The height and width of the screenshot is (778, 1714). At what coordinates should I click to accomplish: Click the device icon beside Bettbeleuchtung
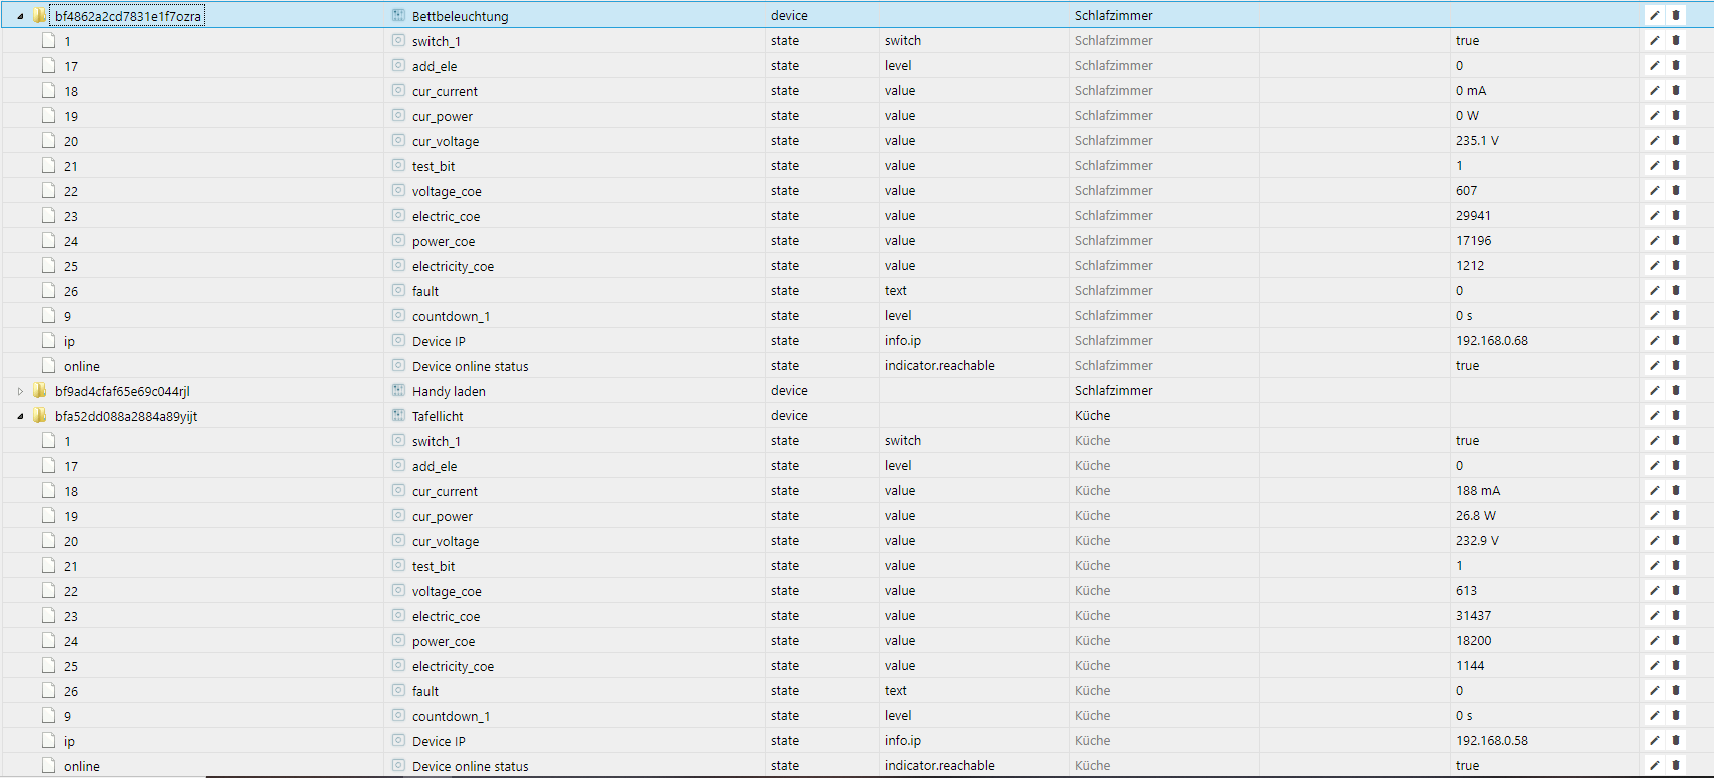(x=398, y=16)
